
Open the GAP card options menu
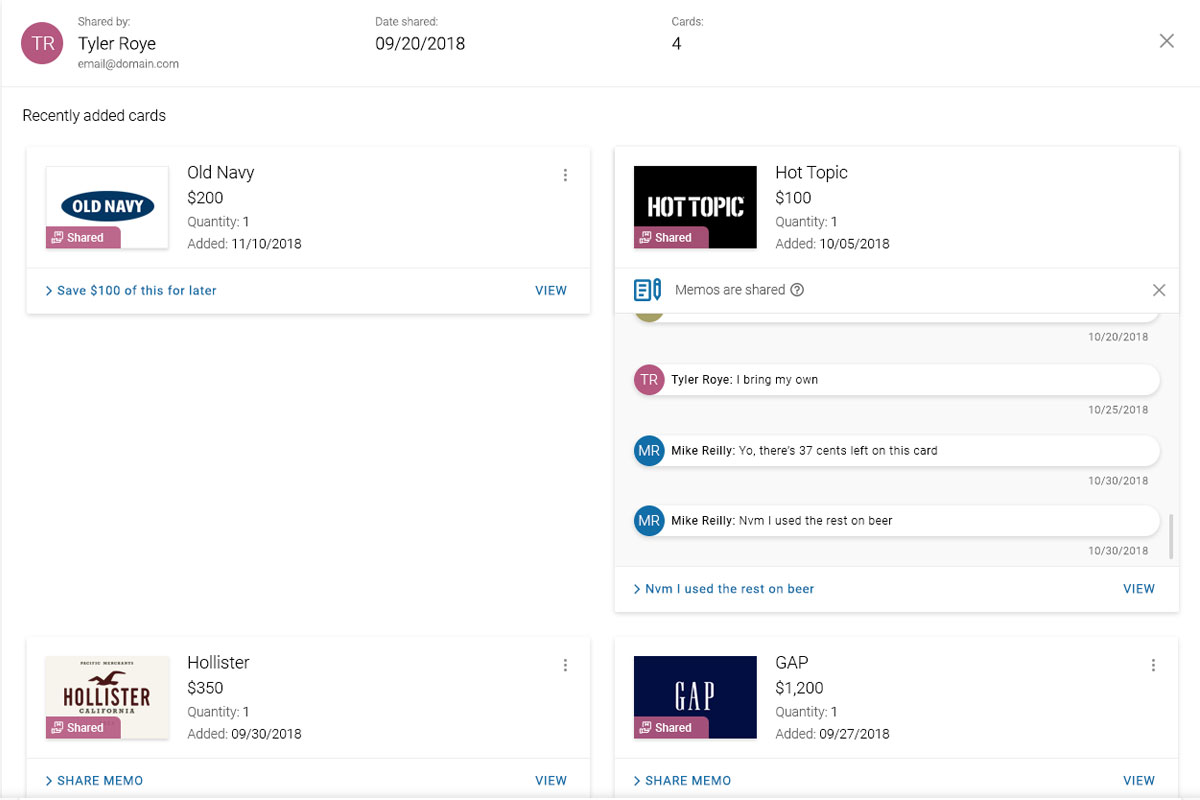tap(1153, 665)
